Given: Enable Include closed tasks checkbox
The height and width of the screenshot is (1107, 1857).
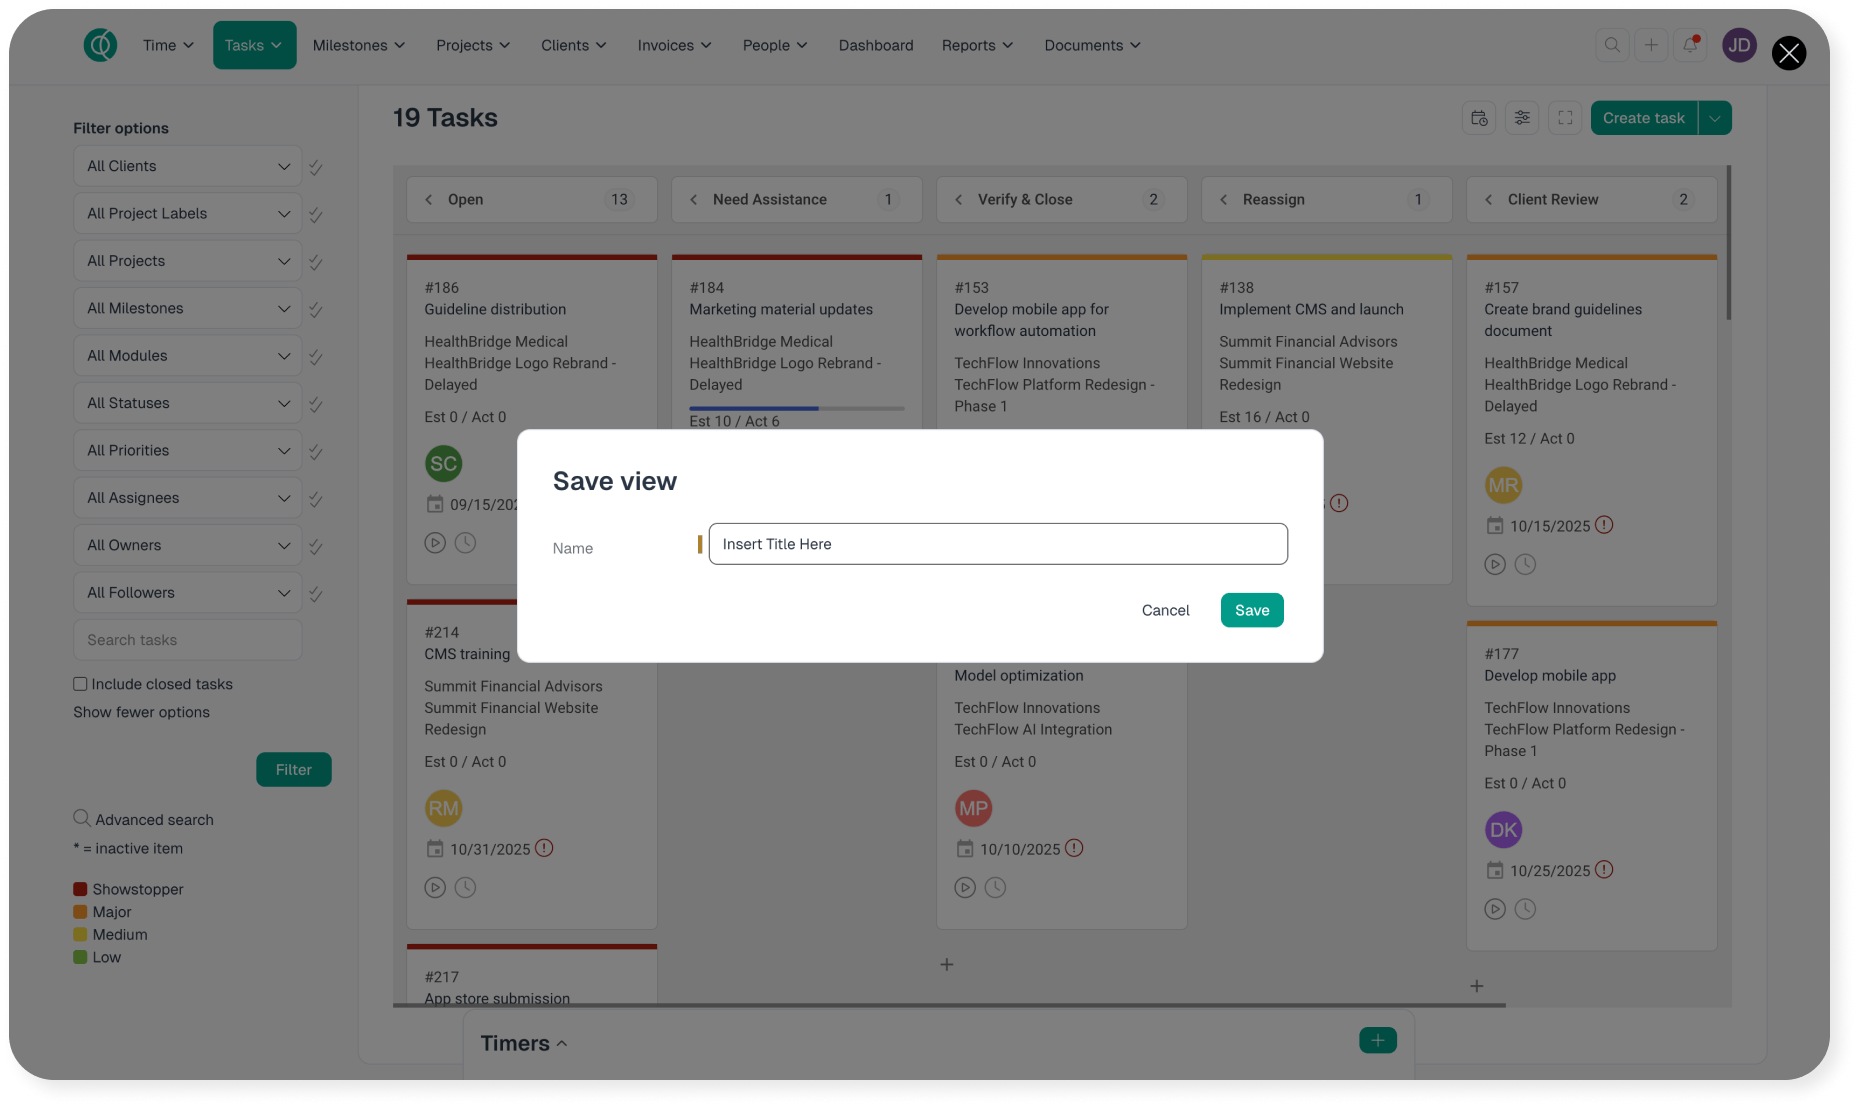Looking at the screenshot, I should pyautogui.click(x=80, y=684).
